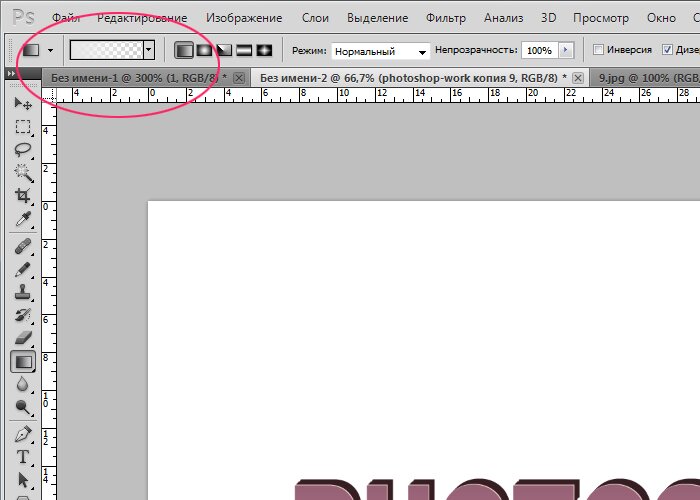700x500 pixels.
Task: Select the Blur tool
Action: click(23, 384)
